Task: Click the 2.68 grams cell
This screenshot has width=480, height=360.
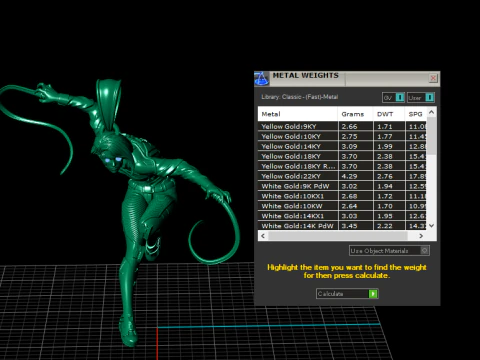Action: [x=355, y=196]
